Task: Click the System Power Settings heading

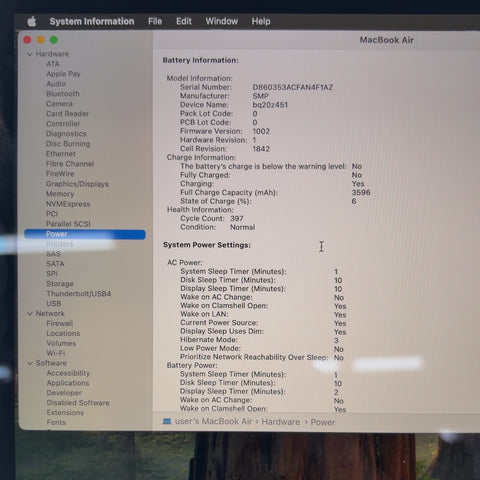Action: [x=207, y=245]
